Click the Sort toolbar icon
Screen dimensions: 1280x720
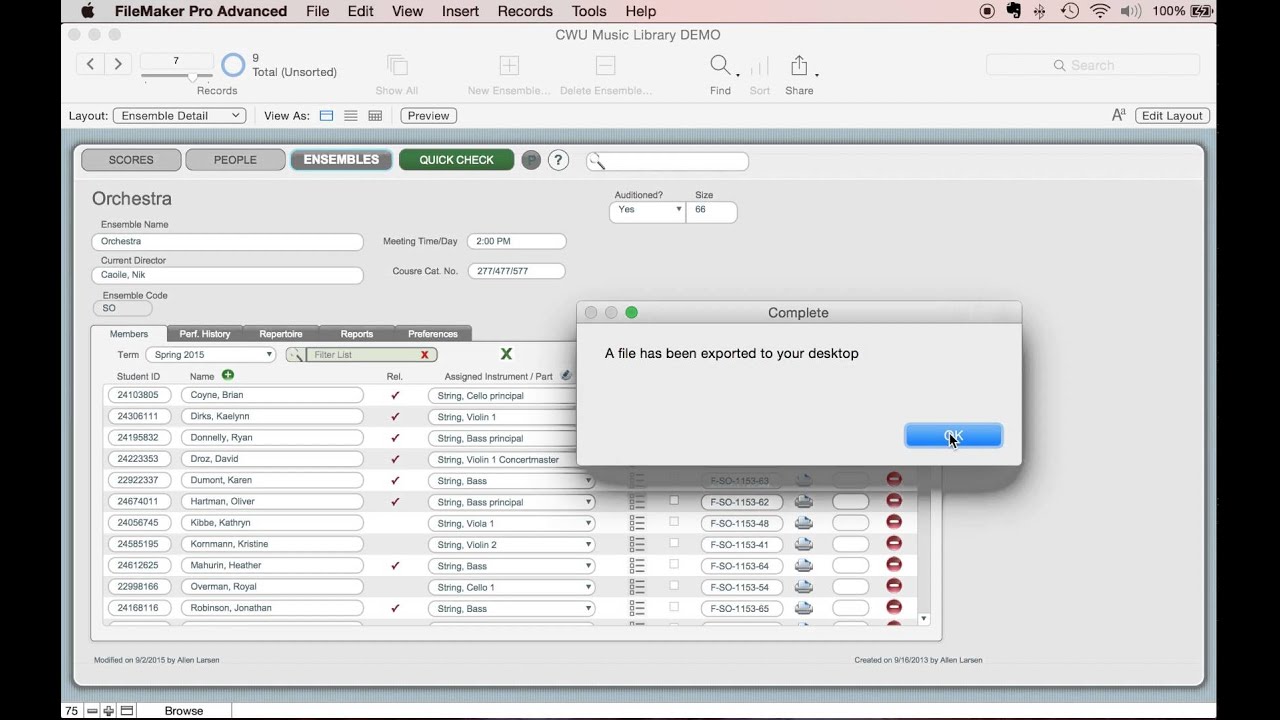tap(760, 66)
